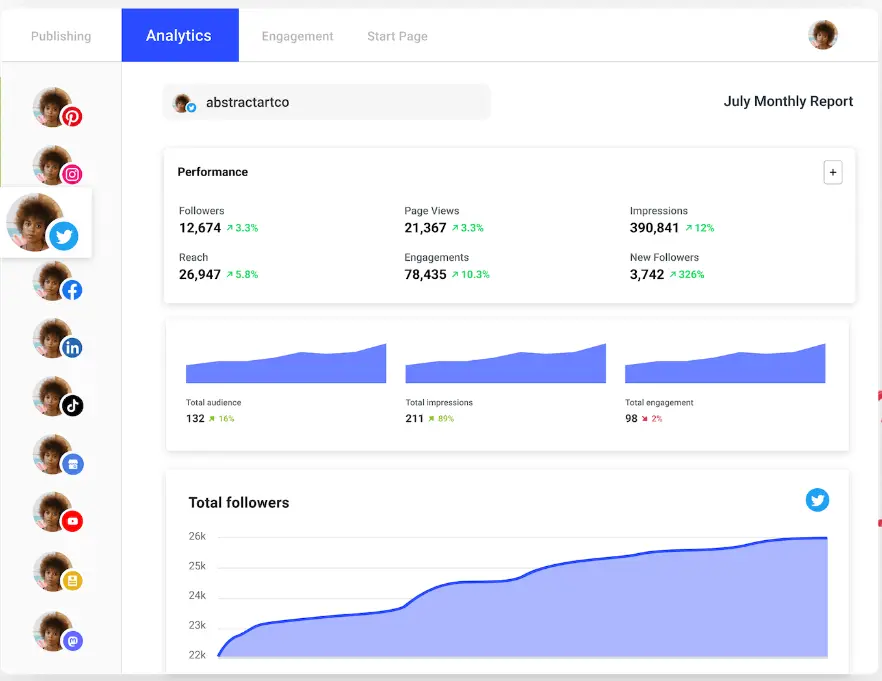
Task: Open the user profile avatar menu
Action: coord(822,35)
